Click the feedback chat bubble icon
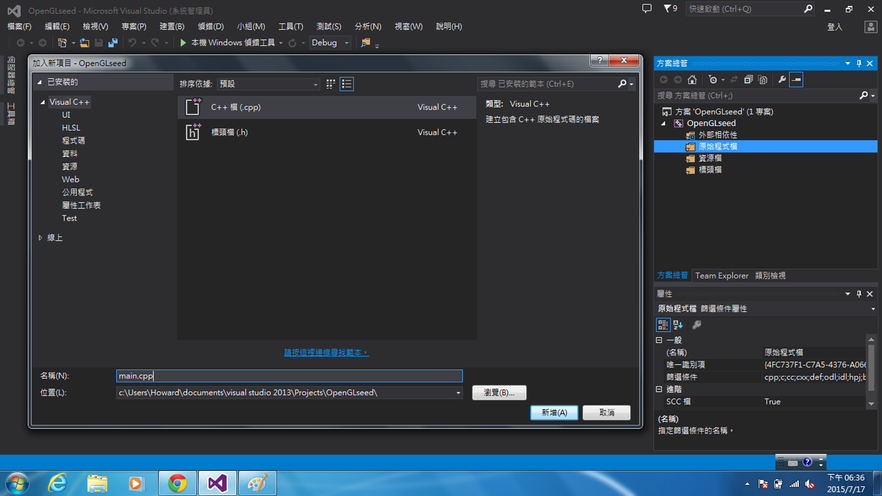Image resolution: width=882 pixels, height=496 pixels. point(647,8)
